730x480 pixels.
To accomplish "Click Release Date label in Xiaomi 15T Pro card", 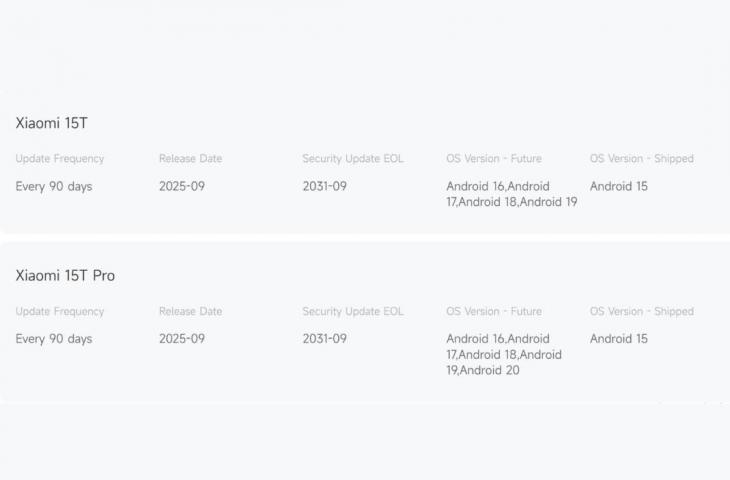I will click(190, 312).
